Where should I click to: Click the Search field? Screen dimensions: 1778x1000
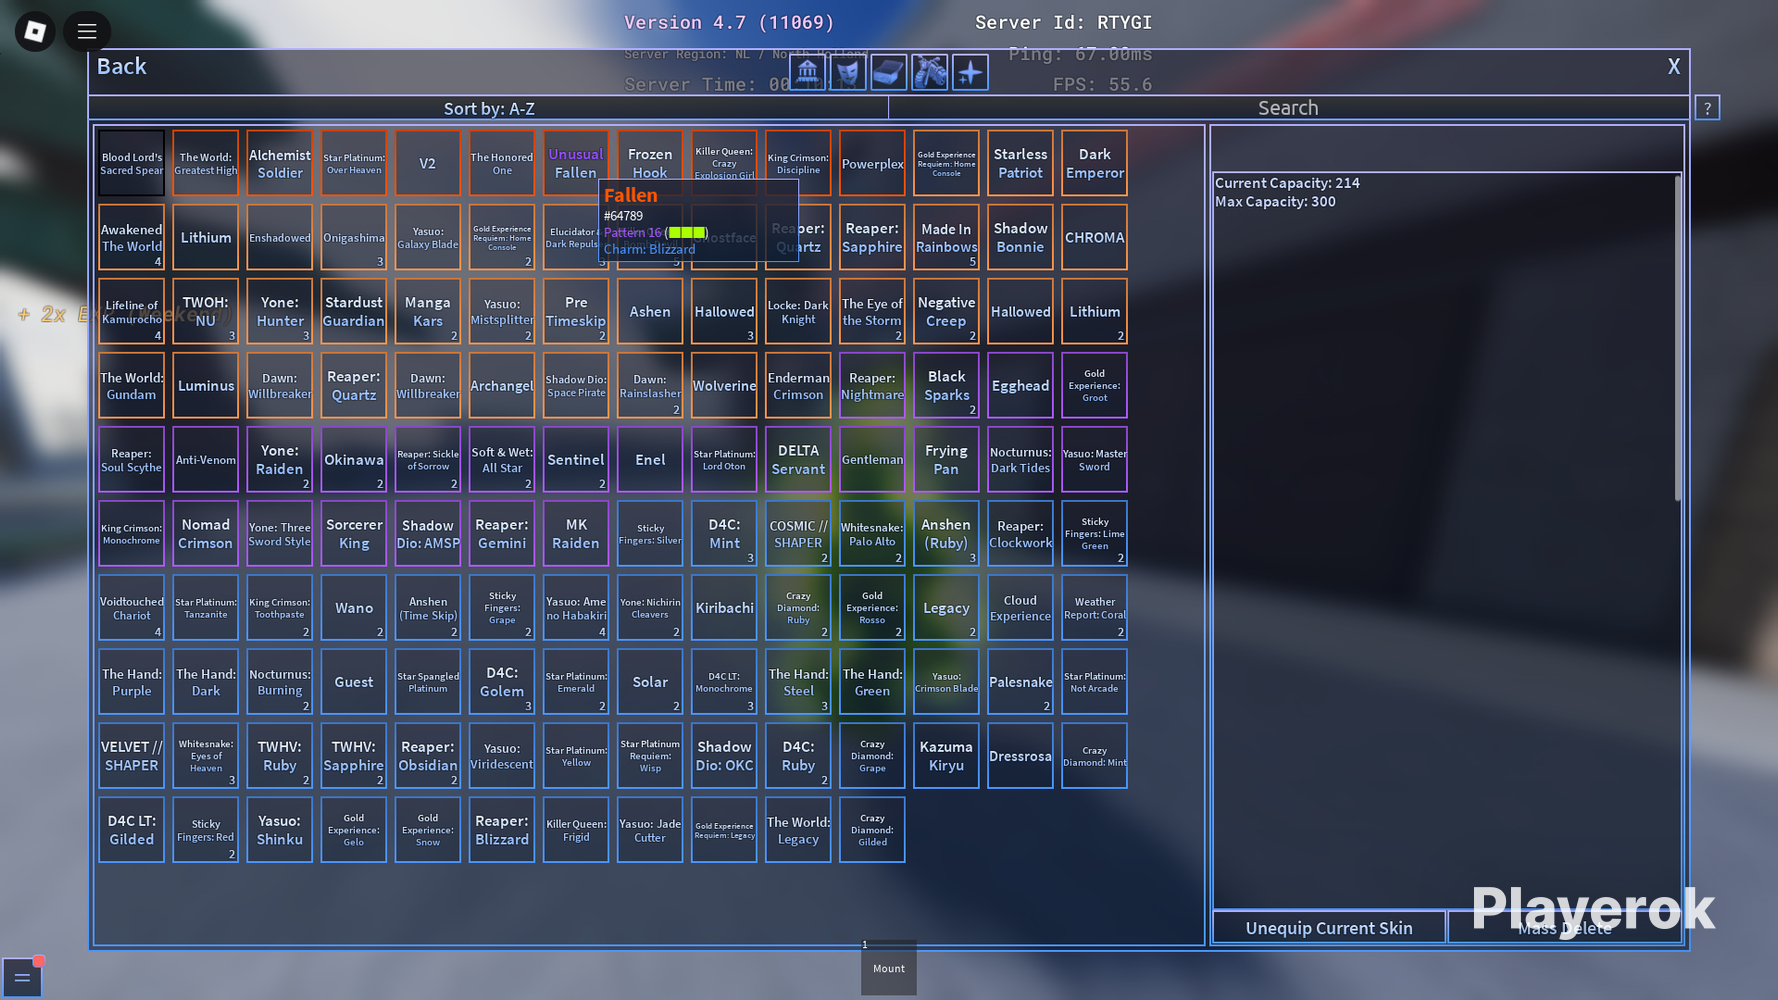(1288, 108)
